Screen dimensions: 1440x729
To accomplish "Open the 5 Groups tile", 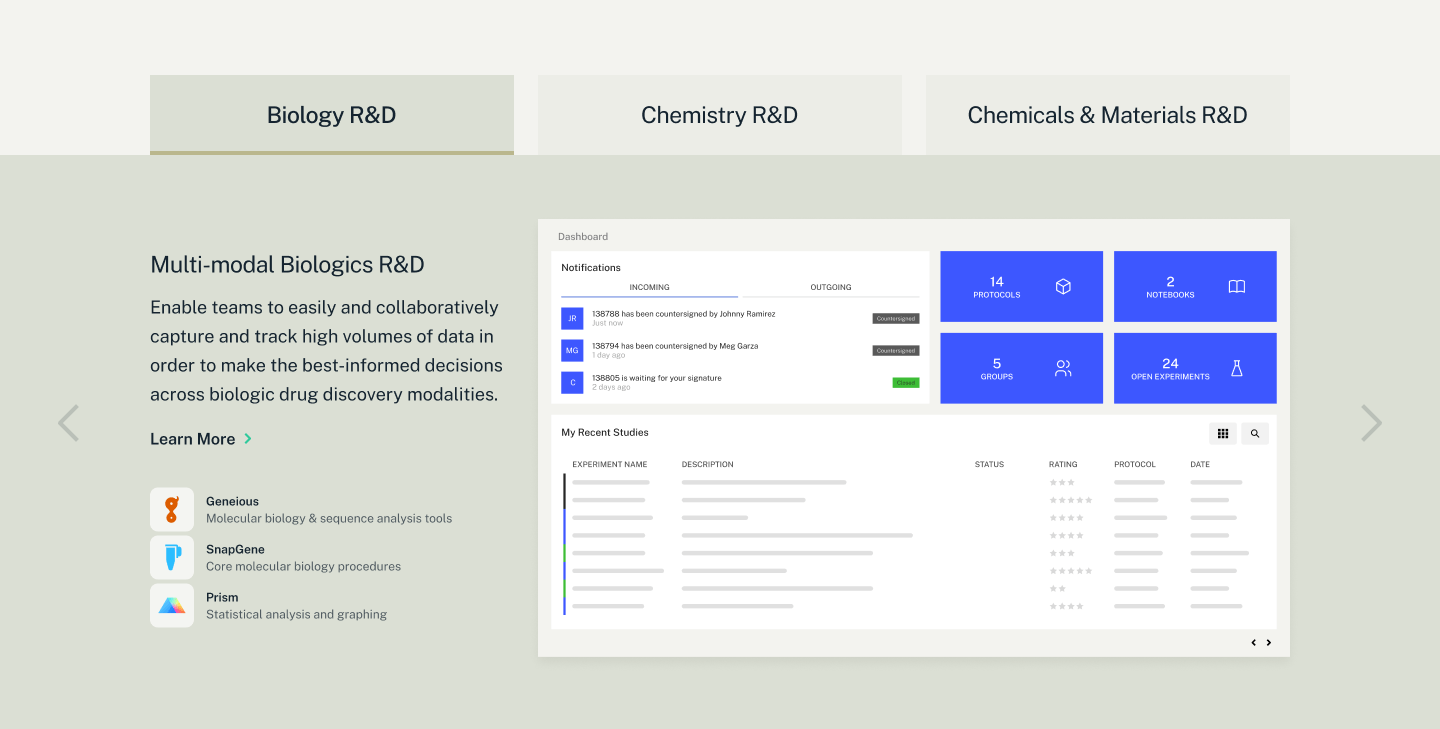I will click(x=1022, y=368).
